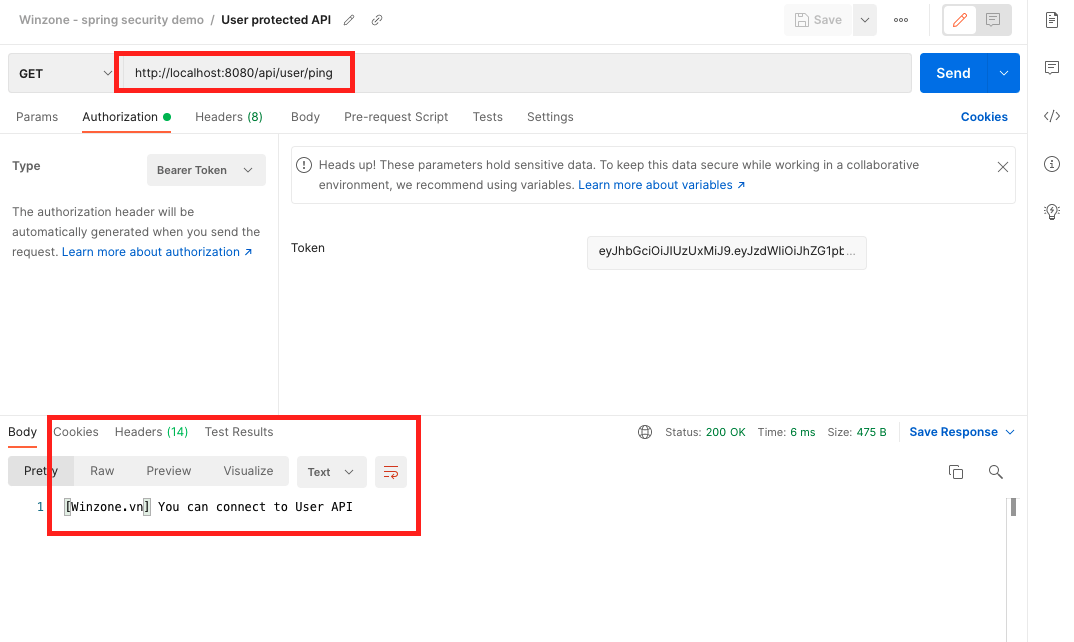Viewport: 1074px width, 642px height.
Task: Open the request Headers (8) tab
Action: pos(229,116)
